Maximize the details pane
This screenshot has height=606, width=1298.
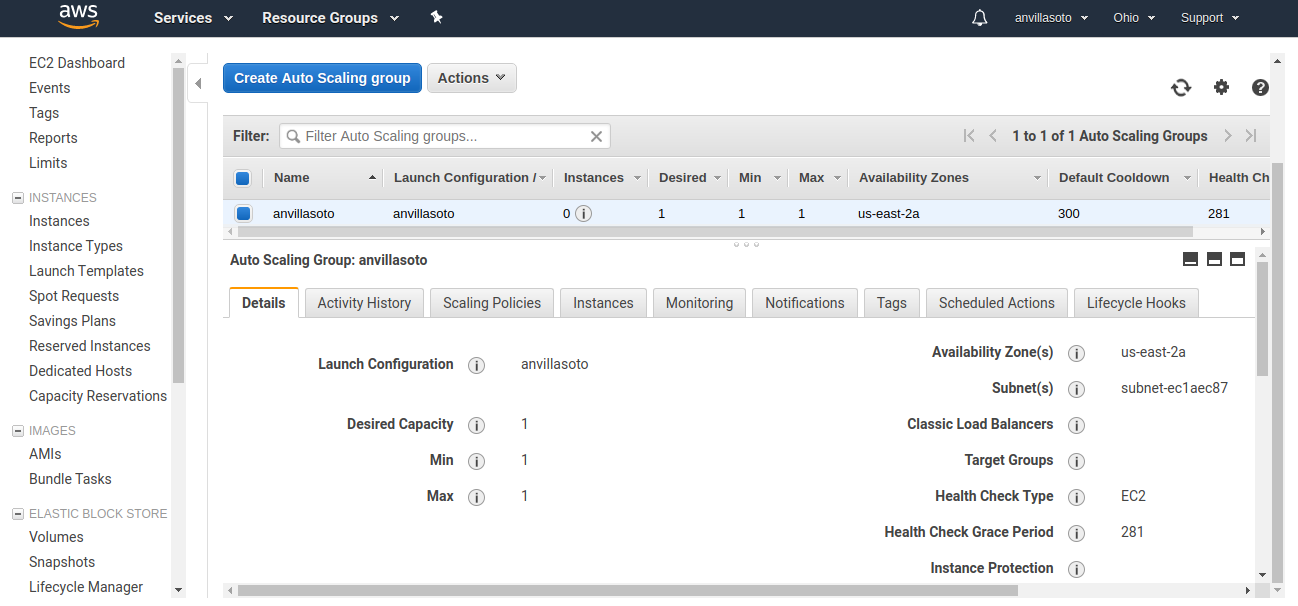click(1237, 259)
